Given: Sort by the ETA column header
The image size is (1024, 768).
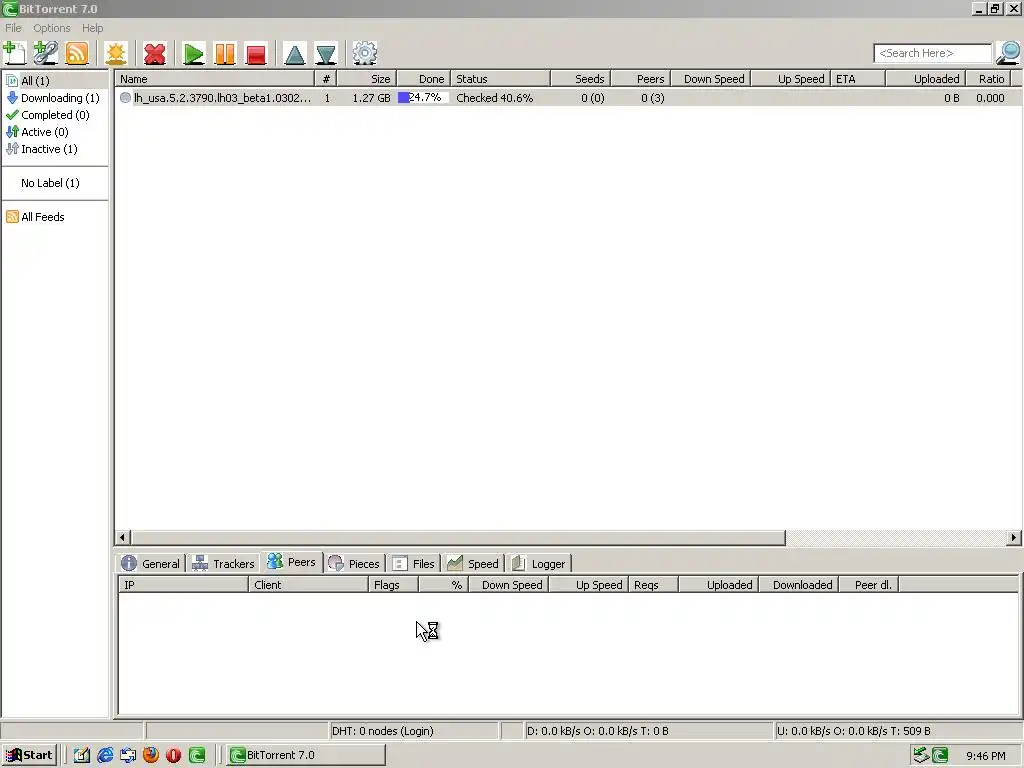Looking at the screenshot, I should pos(857,79).
